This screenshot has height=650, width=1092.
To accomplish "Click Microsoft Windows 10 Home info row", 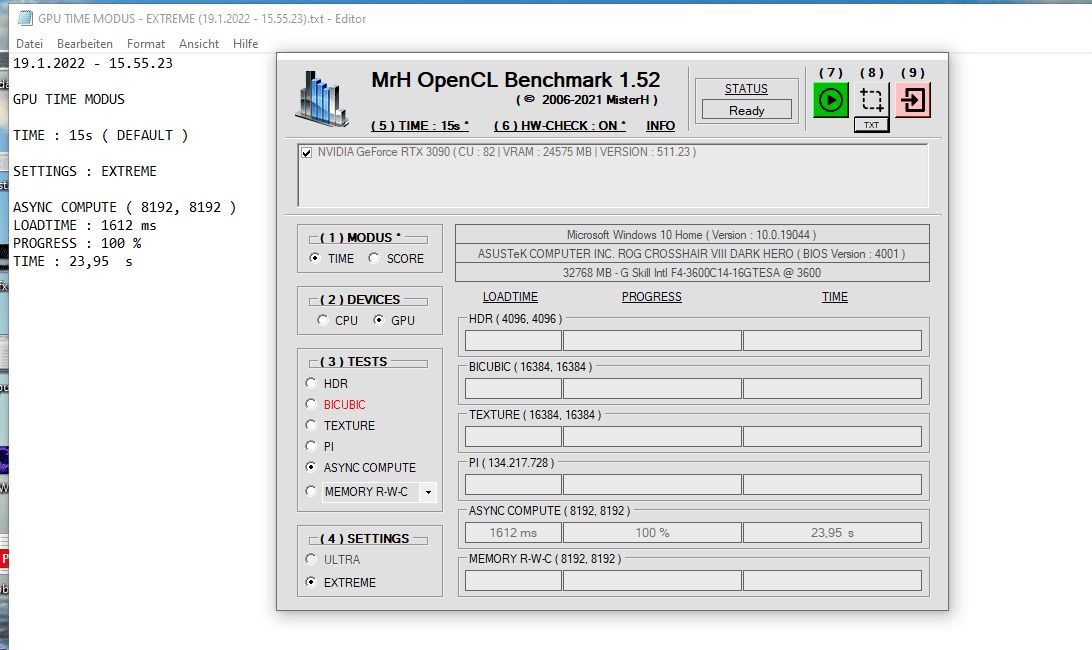I will (x=692, y=235).
